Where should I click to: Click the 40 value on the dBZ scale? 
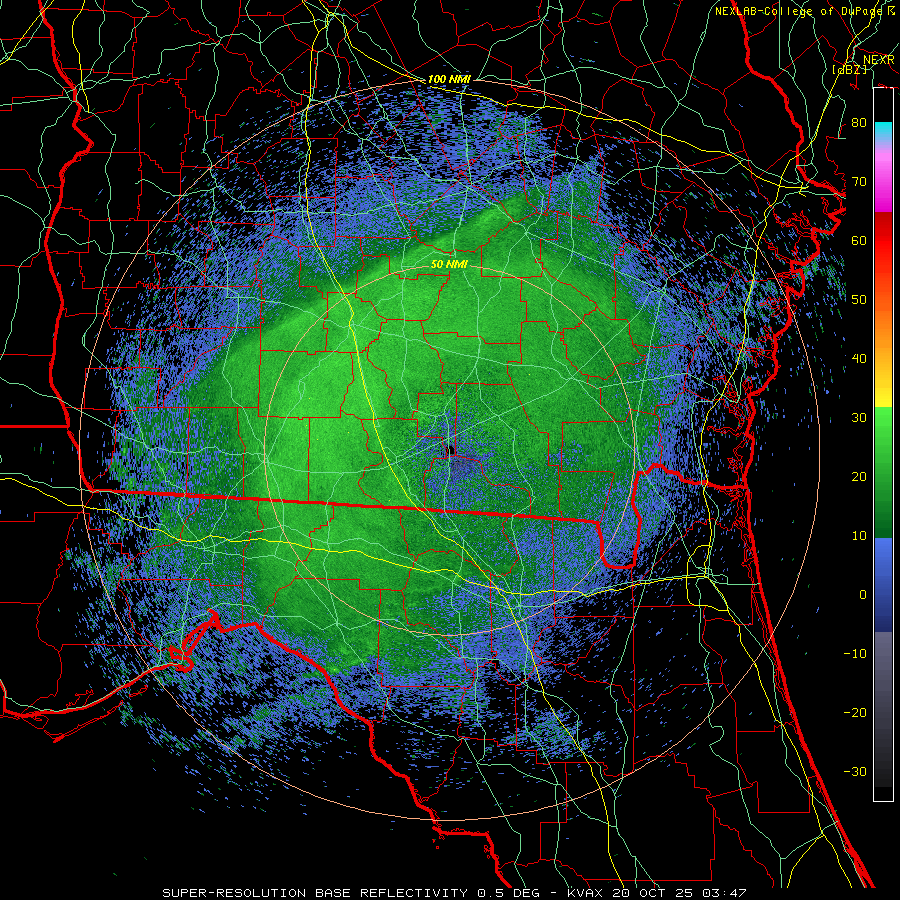pos(859,359)
